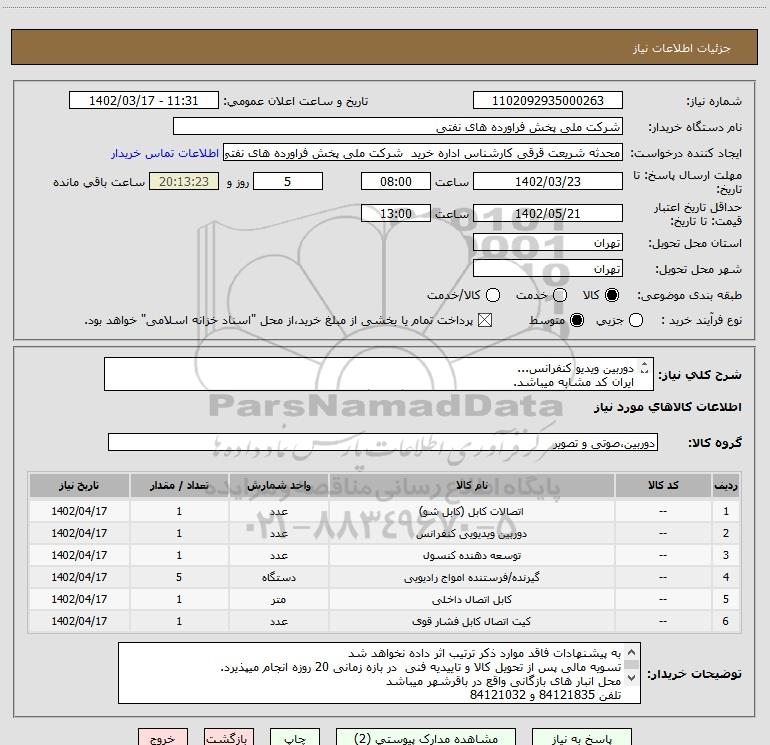Image resolution: width=770 pixels, height=745 pixels.
Task: Select row توسعه دهنده کنسول
Action: pos(385,555)
